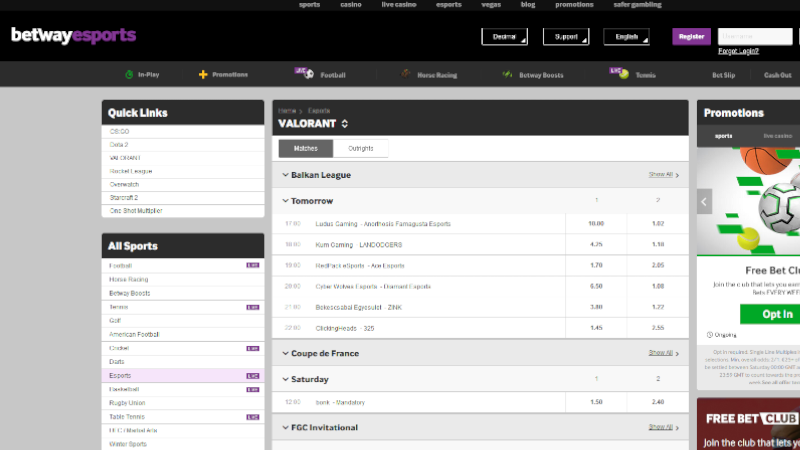
Task: Click the Football live ball icon
Action: click(x=305, y=73)
